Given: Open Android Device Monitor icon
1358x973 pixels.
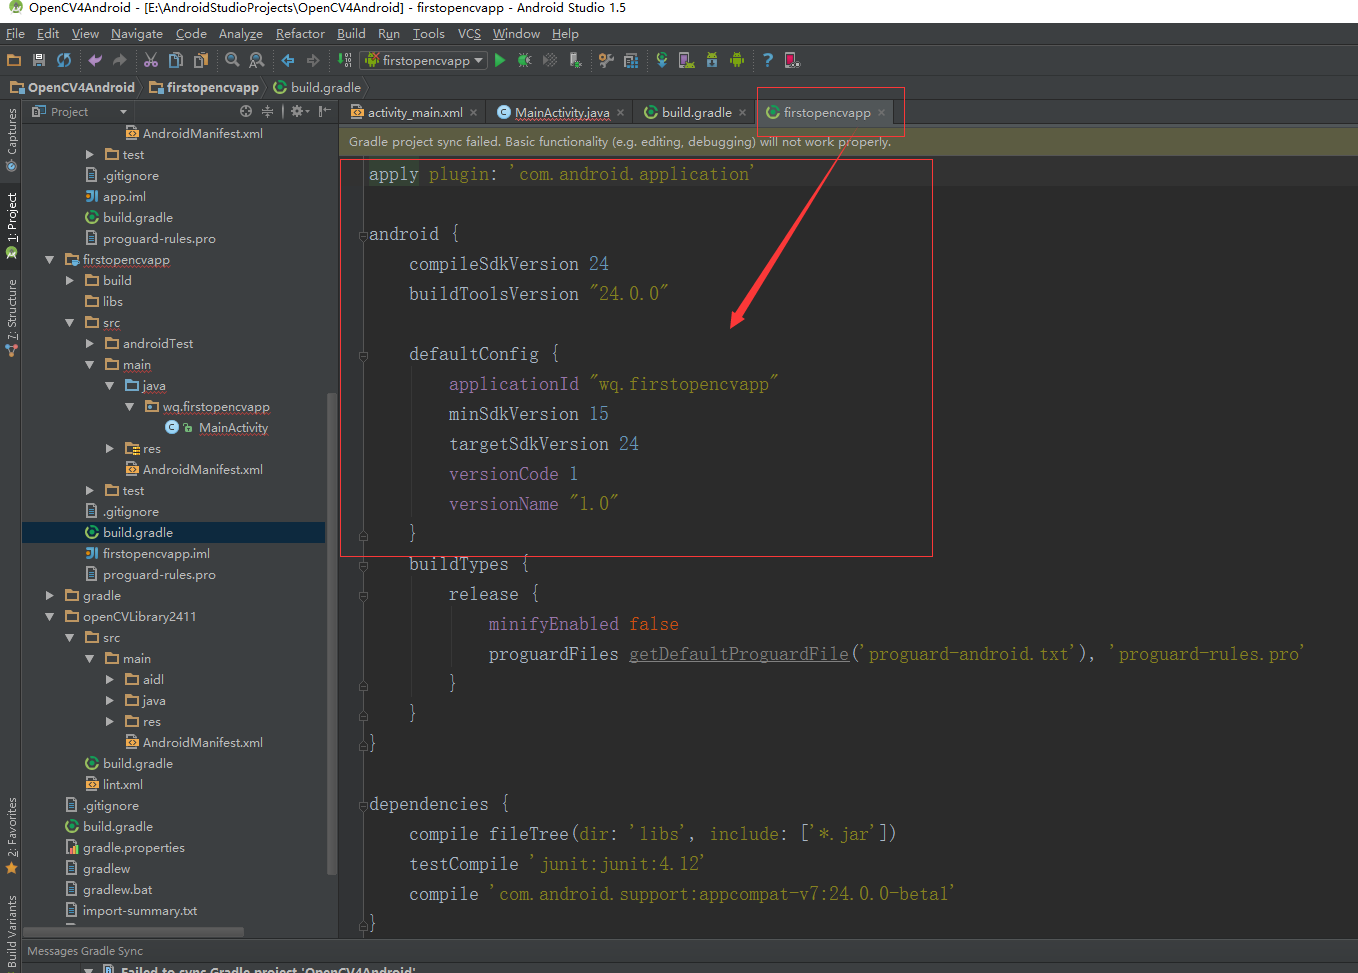Looking at the screenshot, I should click(x=737, y=60).
